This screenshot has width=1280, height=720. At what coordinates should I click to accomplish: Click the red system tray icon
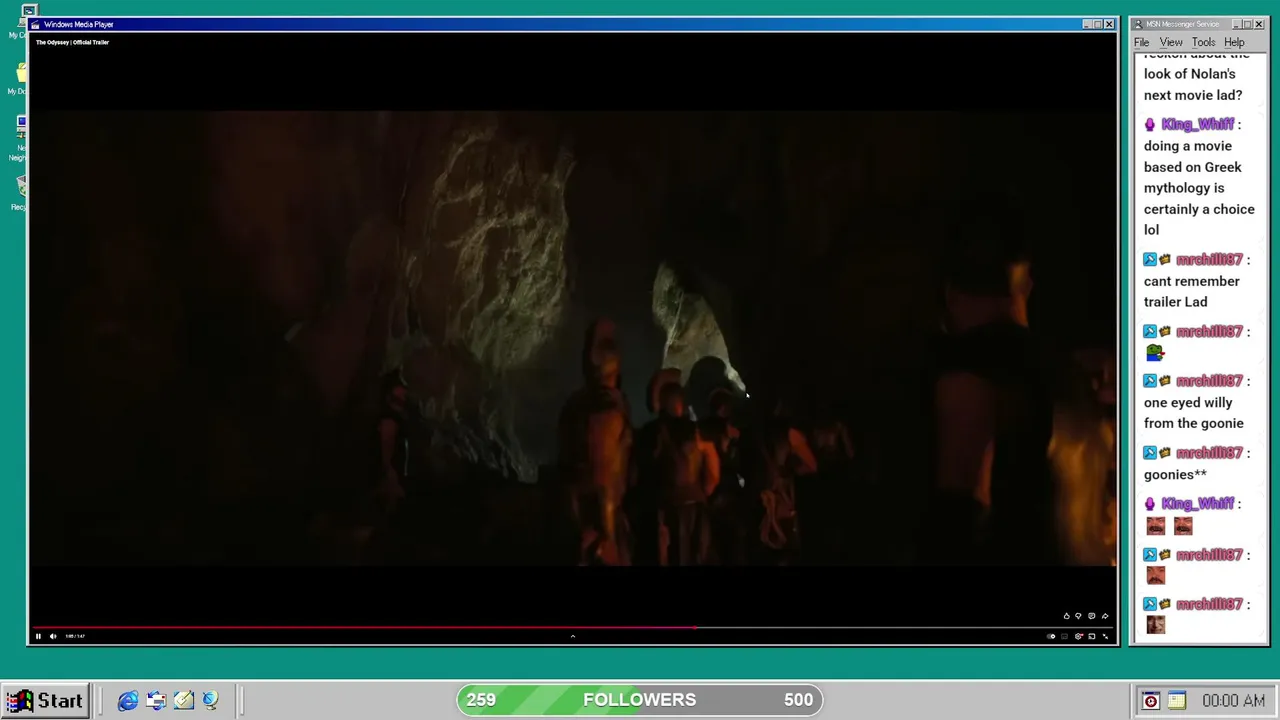(x=1151, y=701)
